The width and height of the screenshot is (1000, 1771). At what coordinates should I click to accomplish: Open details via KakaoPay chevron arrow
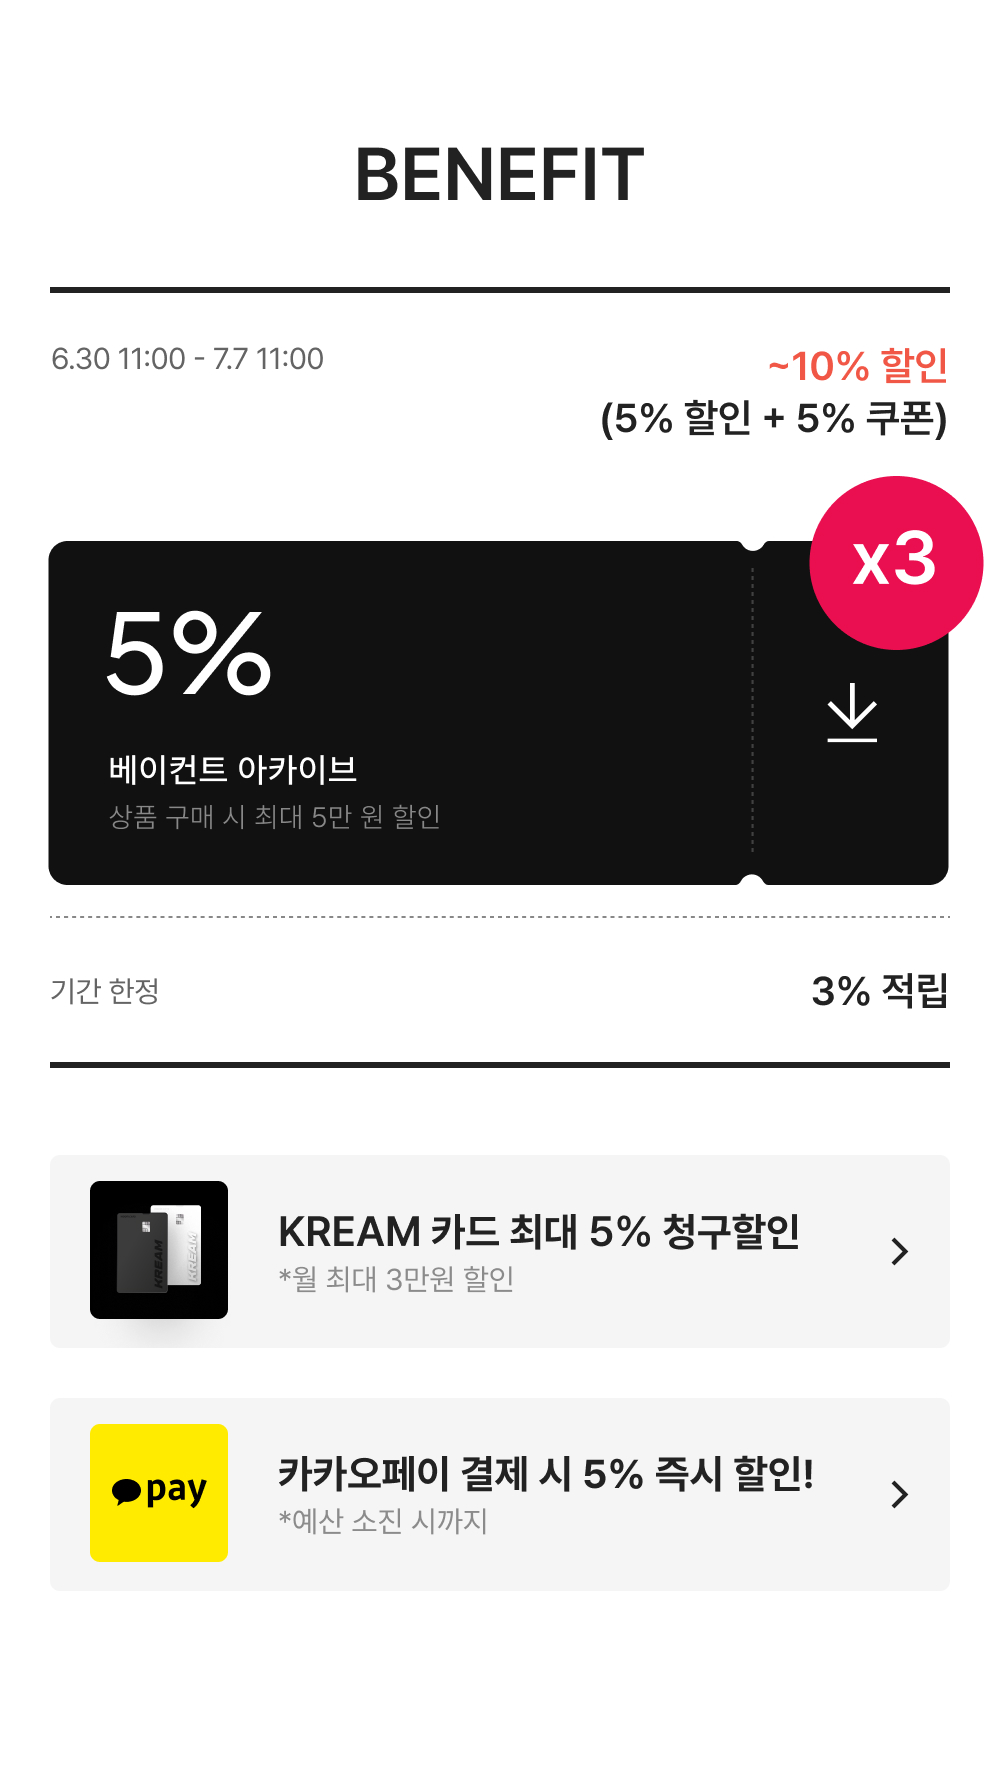(899, 1492)
